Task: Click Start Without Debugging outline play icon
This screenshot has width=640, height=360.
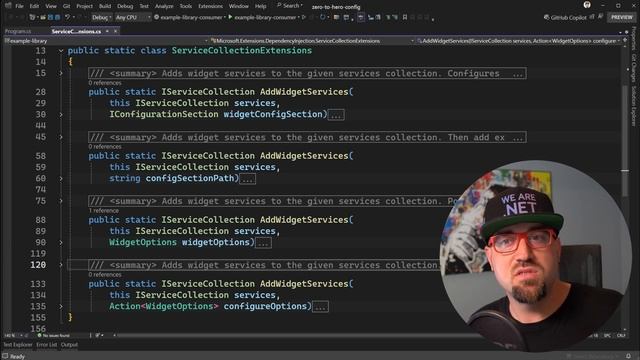Action: [x=304, y=17]
